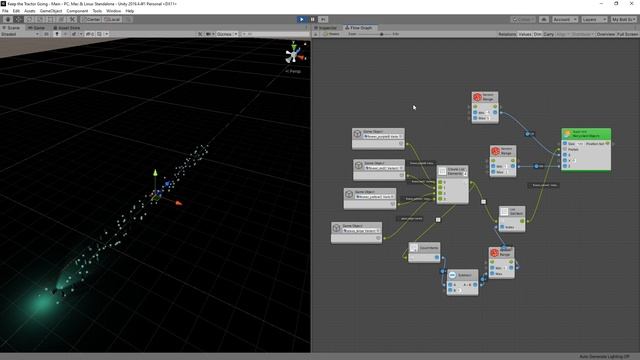Select the Rect tool in toolbar
This screenshot has width=640, height=360.
[x=50, y=19]
